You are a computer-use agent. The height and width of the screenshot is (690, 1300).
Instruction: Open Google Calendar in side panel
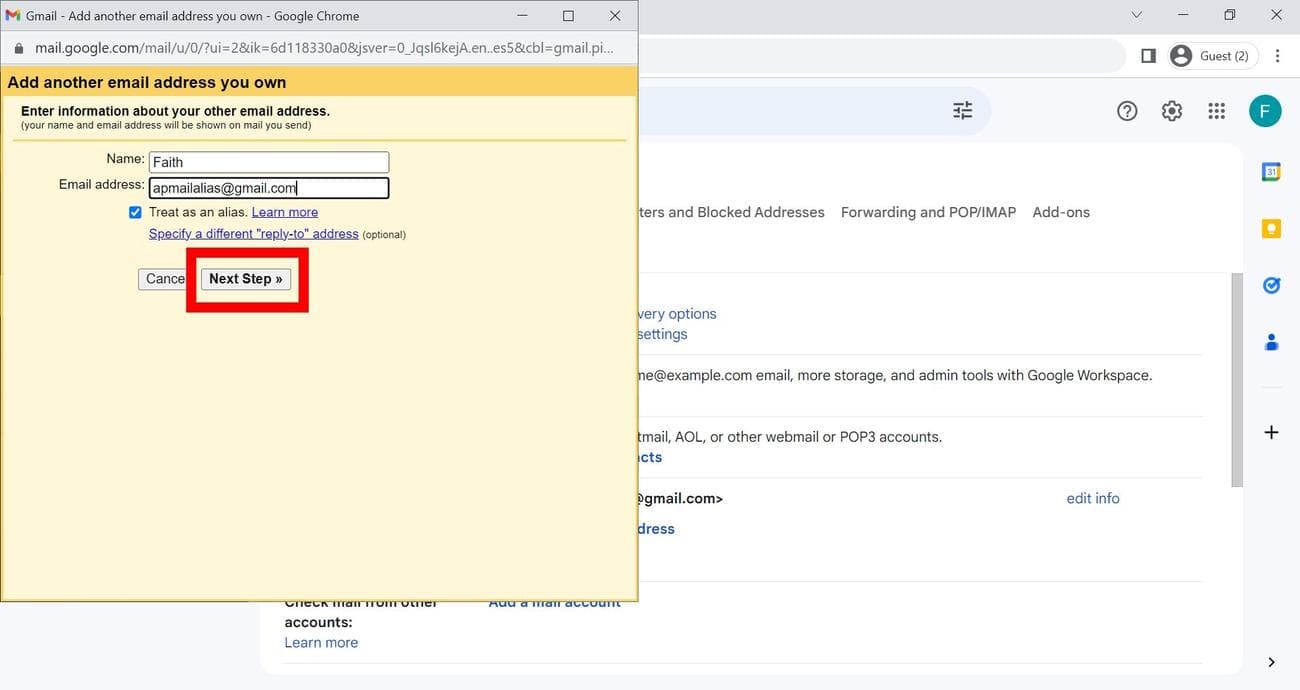(1271, 172)
